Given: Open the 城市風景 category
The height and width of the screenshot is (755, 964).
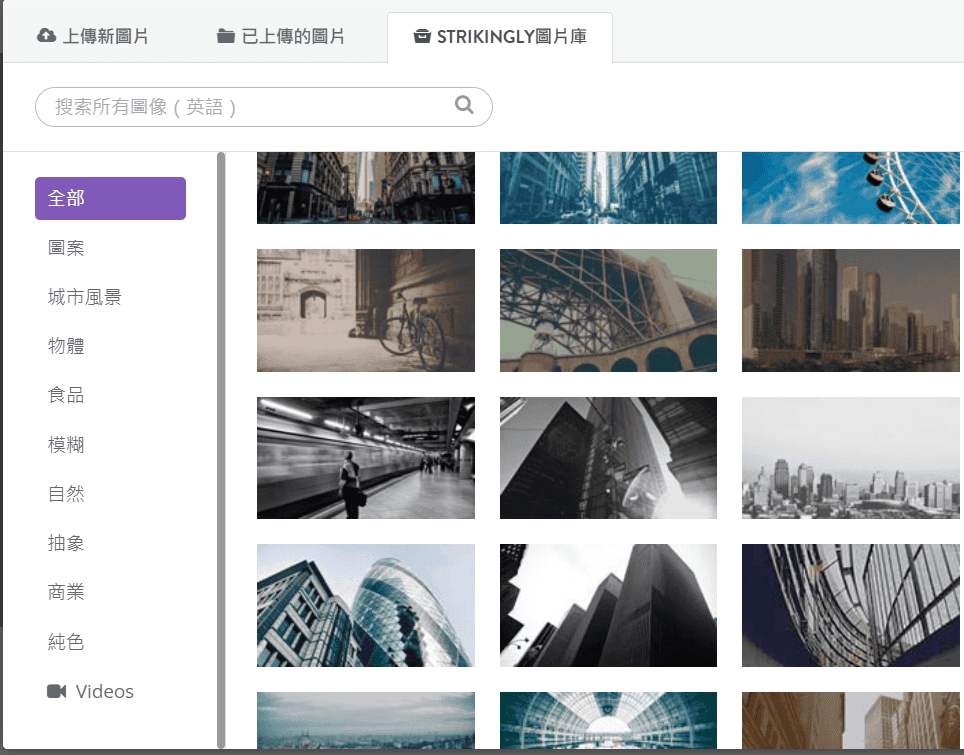Looking at the screenshot, I should 84,297.
